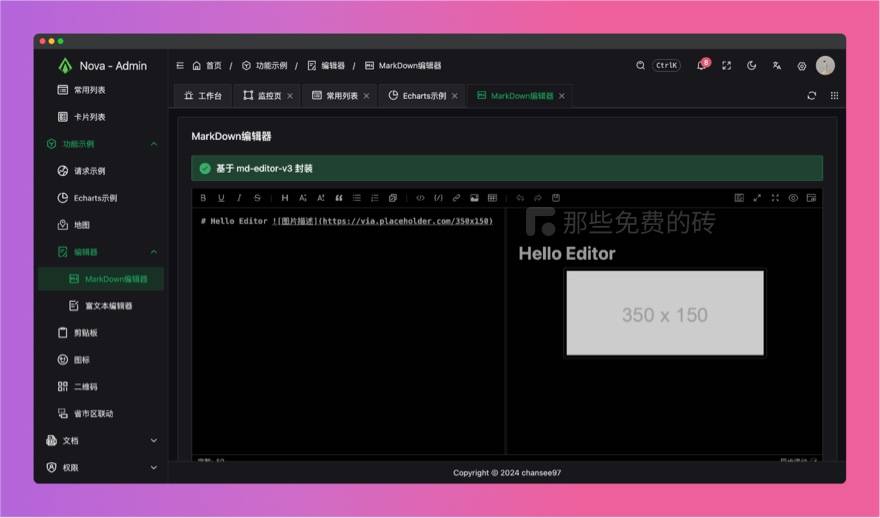Viewport: 880px width, 518px height.
Task: Open settings with the gear icon
Action: (x=802, y=66)
